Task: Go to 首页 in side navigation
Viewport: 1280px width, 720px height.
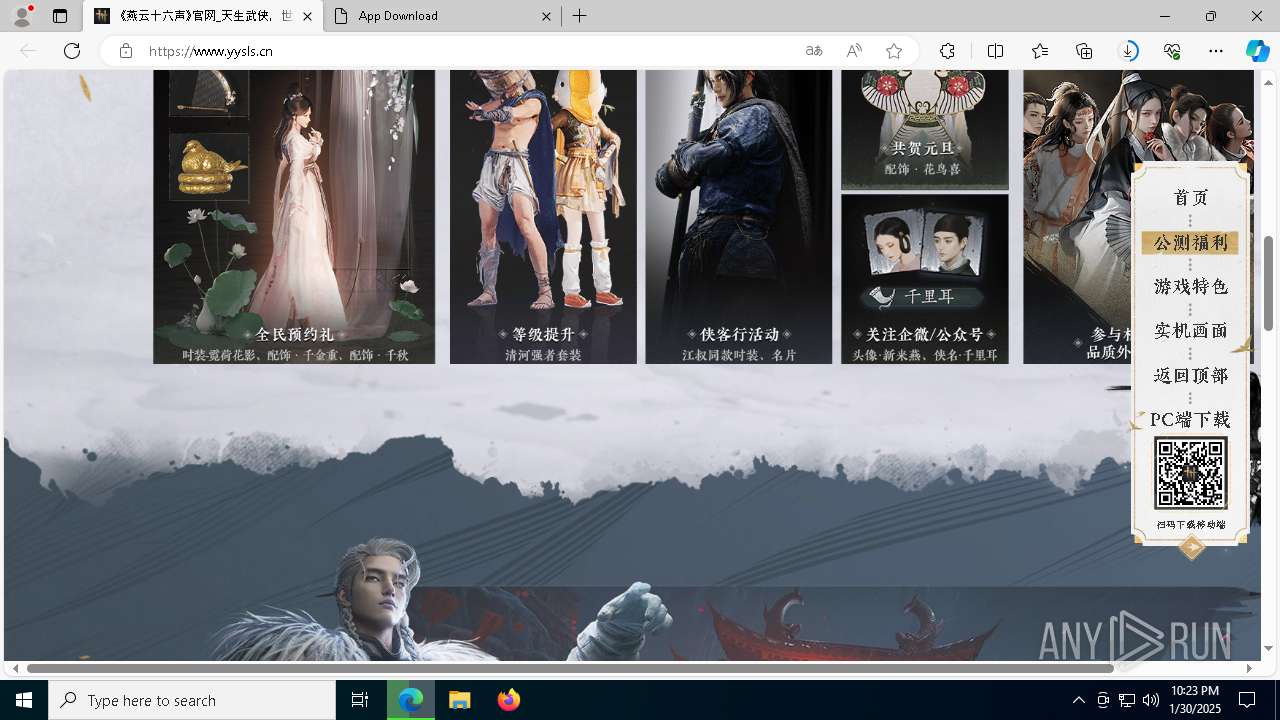Action: point(1190,197)
